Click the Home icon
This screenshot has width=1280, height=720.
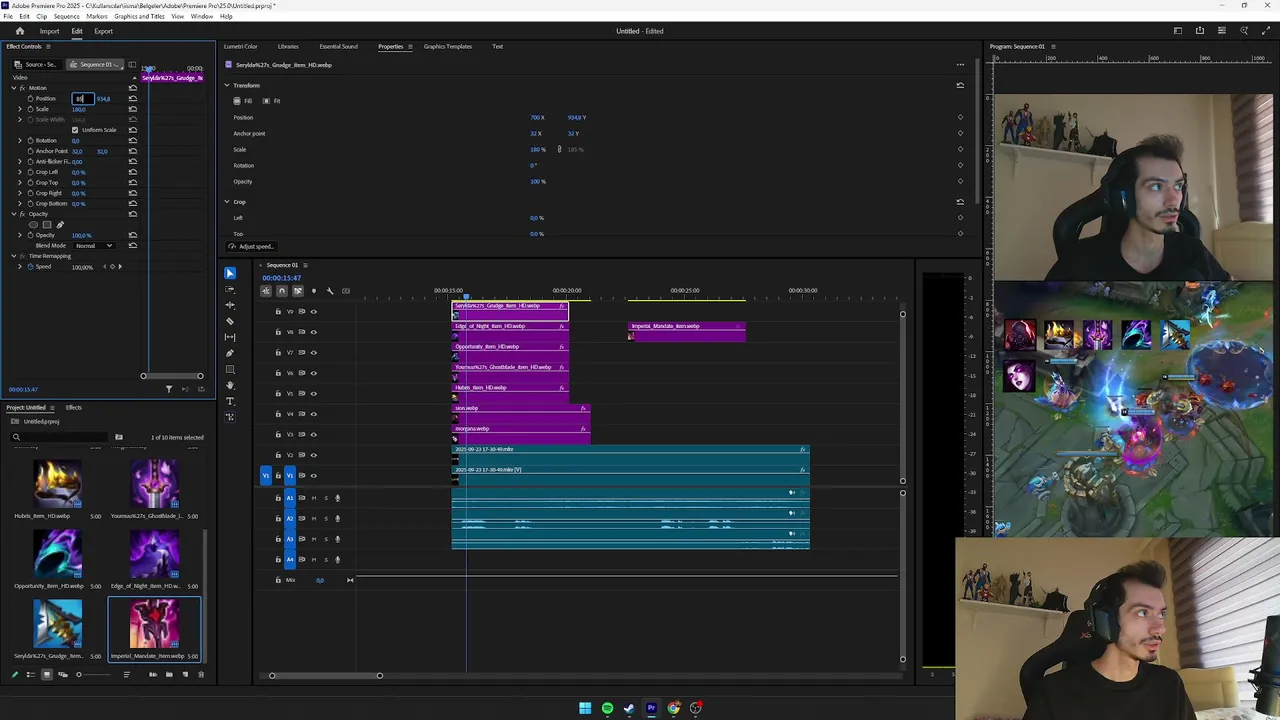coord(19,31)
